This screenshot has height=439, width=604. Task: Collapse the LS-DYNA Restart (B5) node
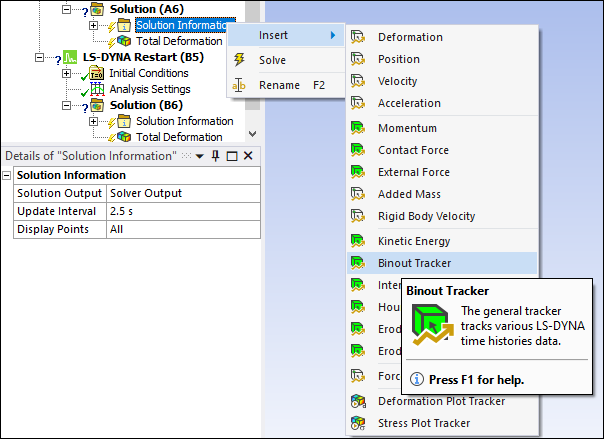click(39, 57)
